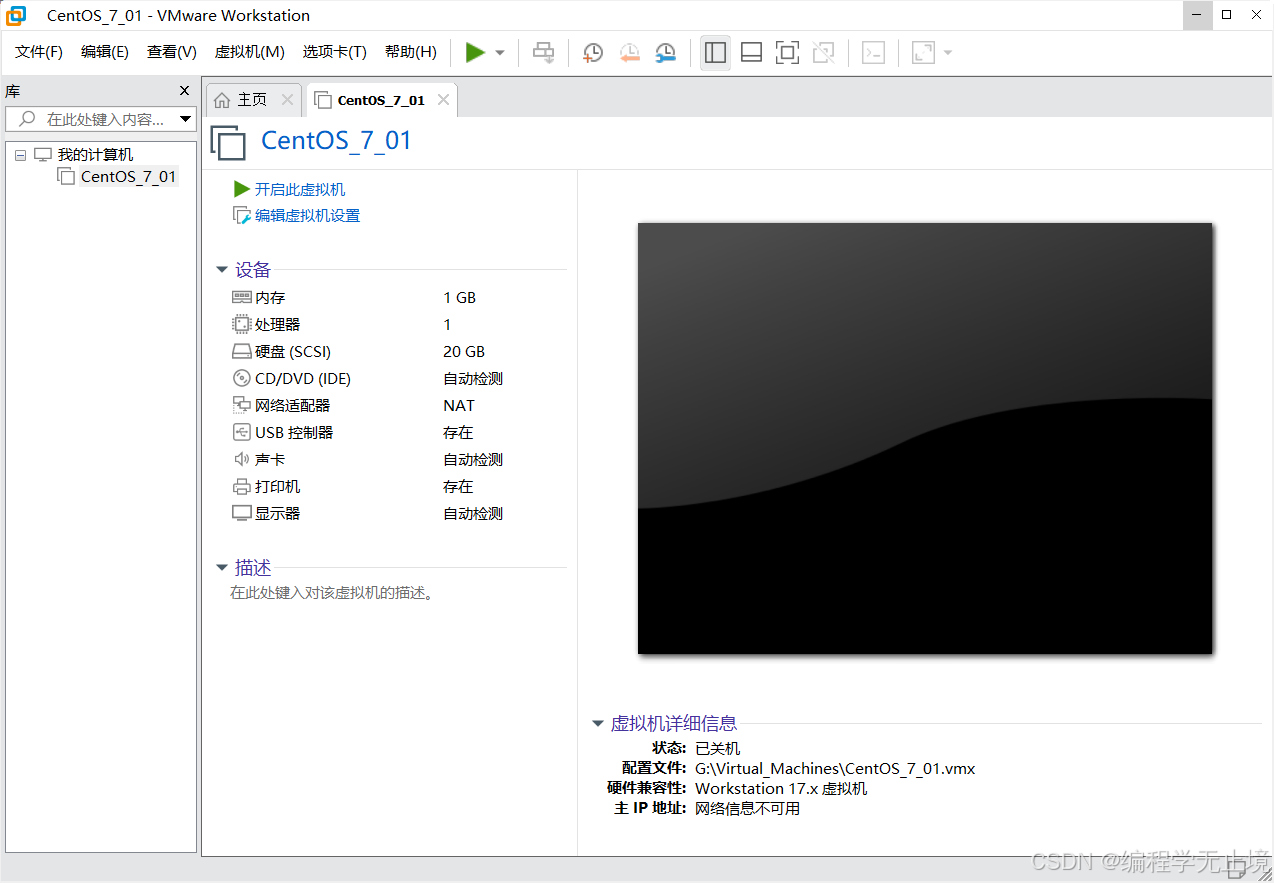Viewport: 1274px width, 883px height.
Task: Click the Workstation 17.x 虚拟机 compatibility text
Action: pyautogui.click(x=781, y=788)
